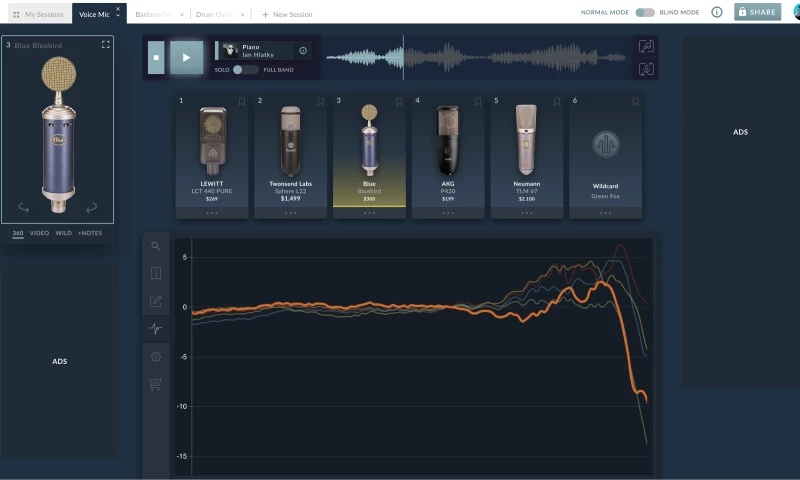Expand options dots under Neumann card

point(527,213)
